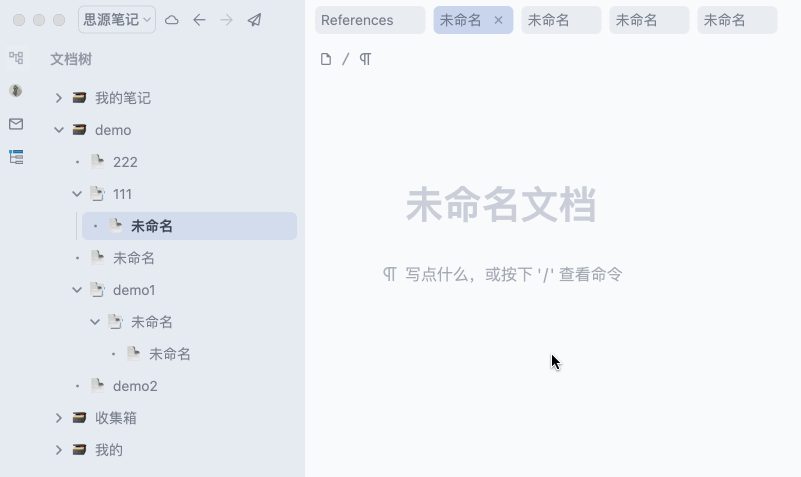Image resolution: width=801 pixels, height=477 pixels.
Task: Open the 111 document
Action: pos(122,194)
